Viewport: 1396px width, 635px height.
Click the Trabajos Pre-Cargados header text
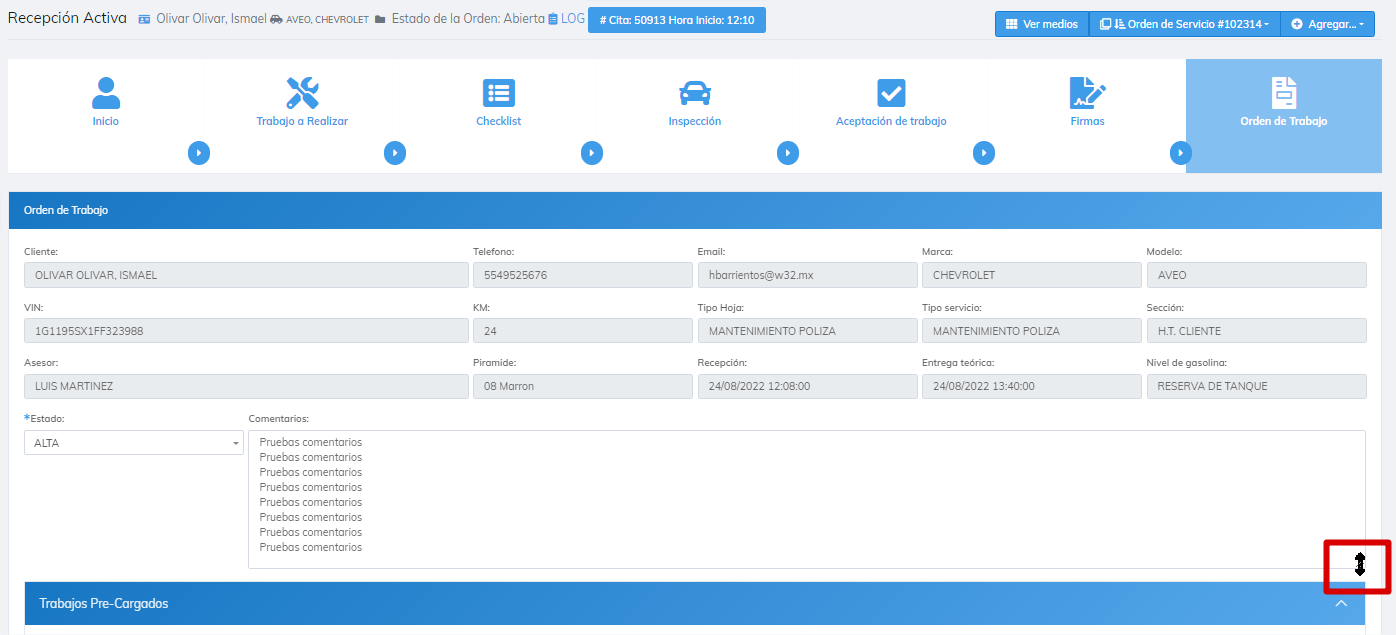click(104, 603)
